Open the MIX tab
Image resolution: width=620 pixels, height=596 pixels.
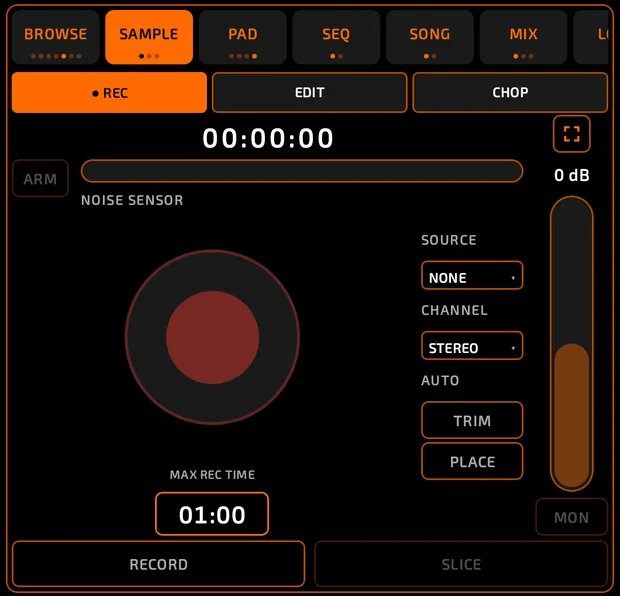[524, 37]
